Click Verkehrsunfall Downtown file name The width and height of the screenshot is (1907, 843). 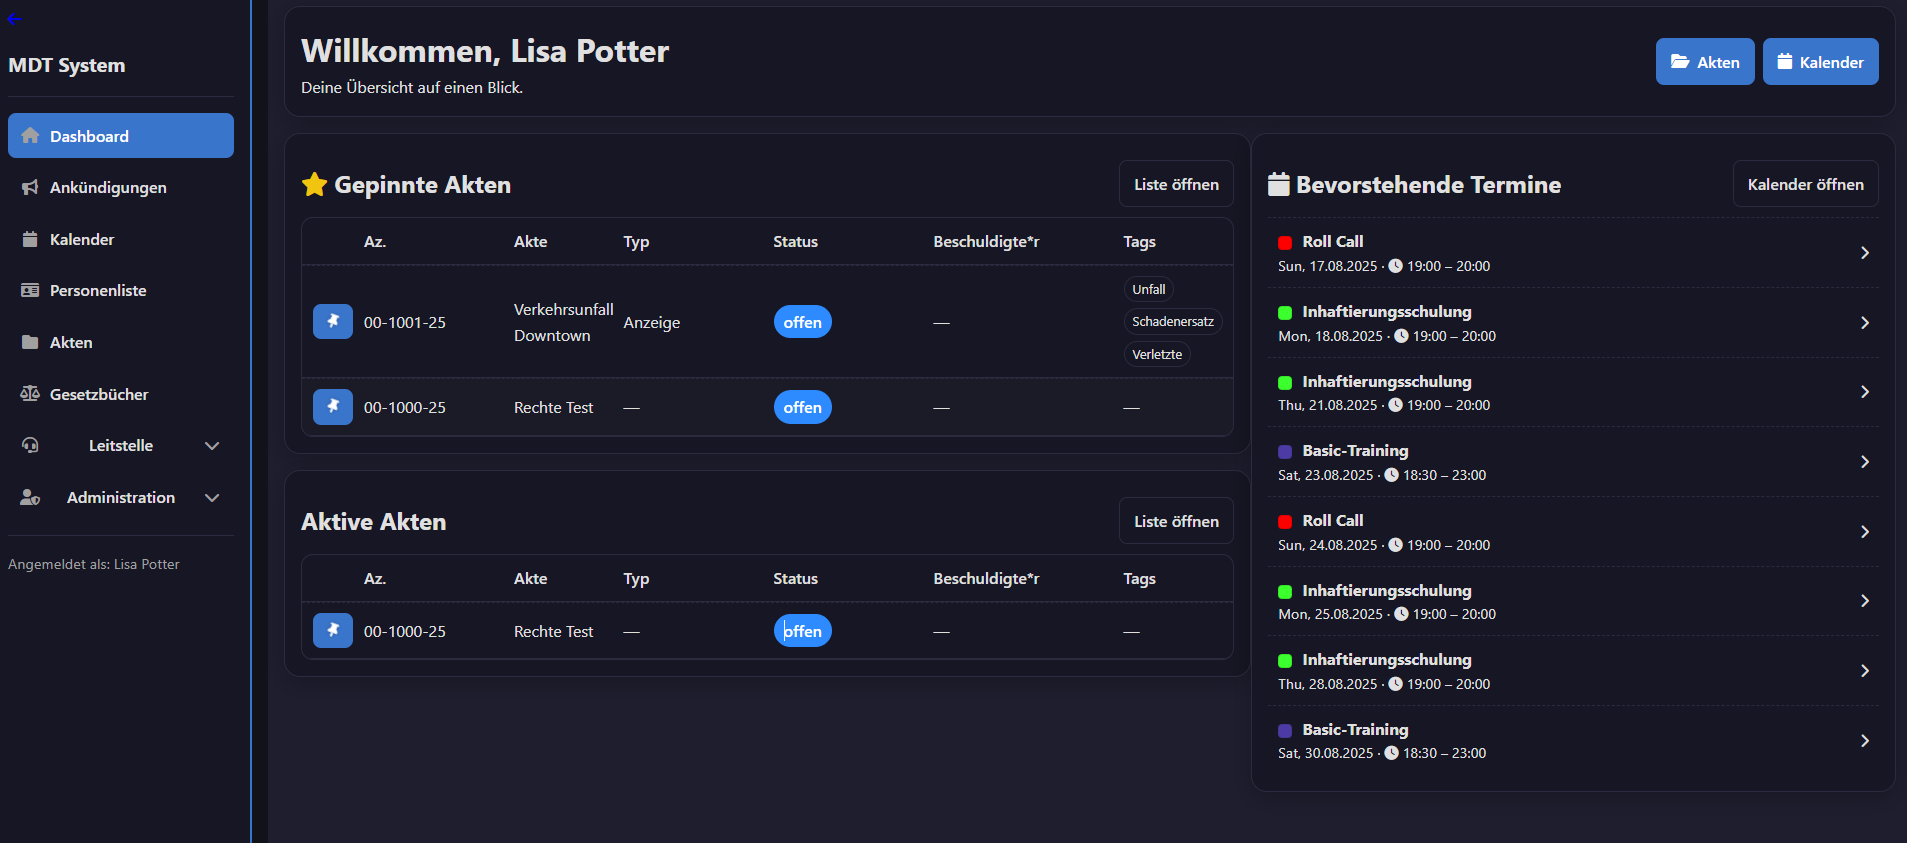564,322
